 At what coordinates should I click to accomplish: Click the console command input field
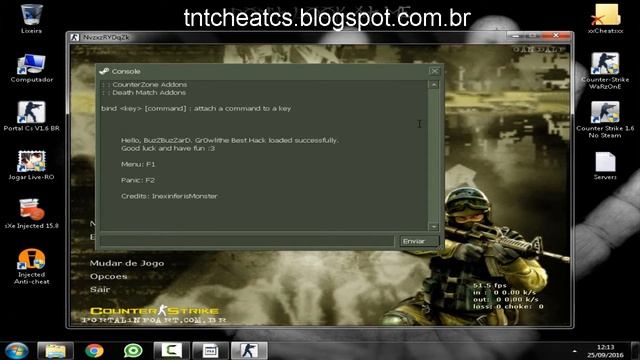coord(247,241)
